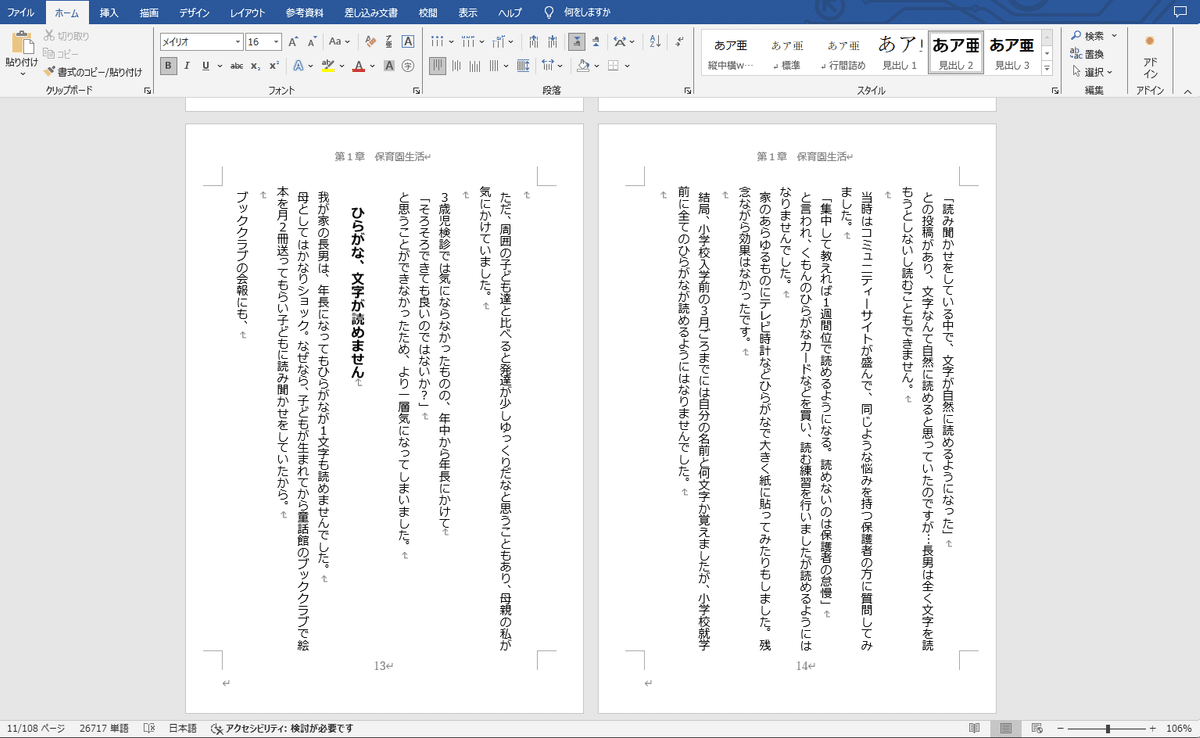Open the Insert (挿入) tab

tap(109, 12)
